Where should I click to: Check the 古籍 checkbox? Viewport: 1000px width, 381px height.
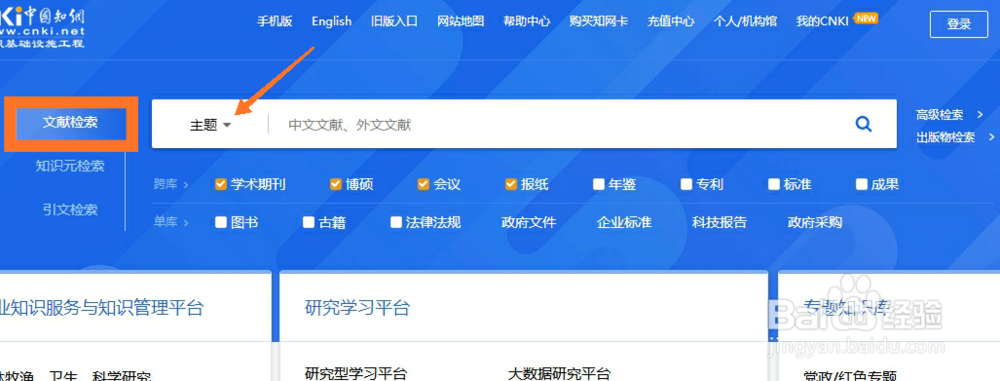[x=309, y=222]
